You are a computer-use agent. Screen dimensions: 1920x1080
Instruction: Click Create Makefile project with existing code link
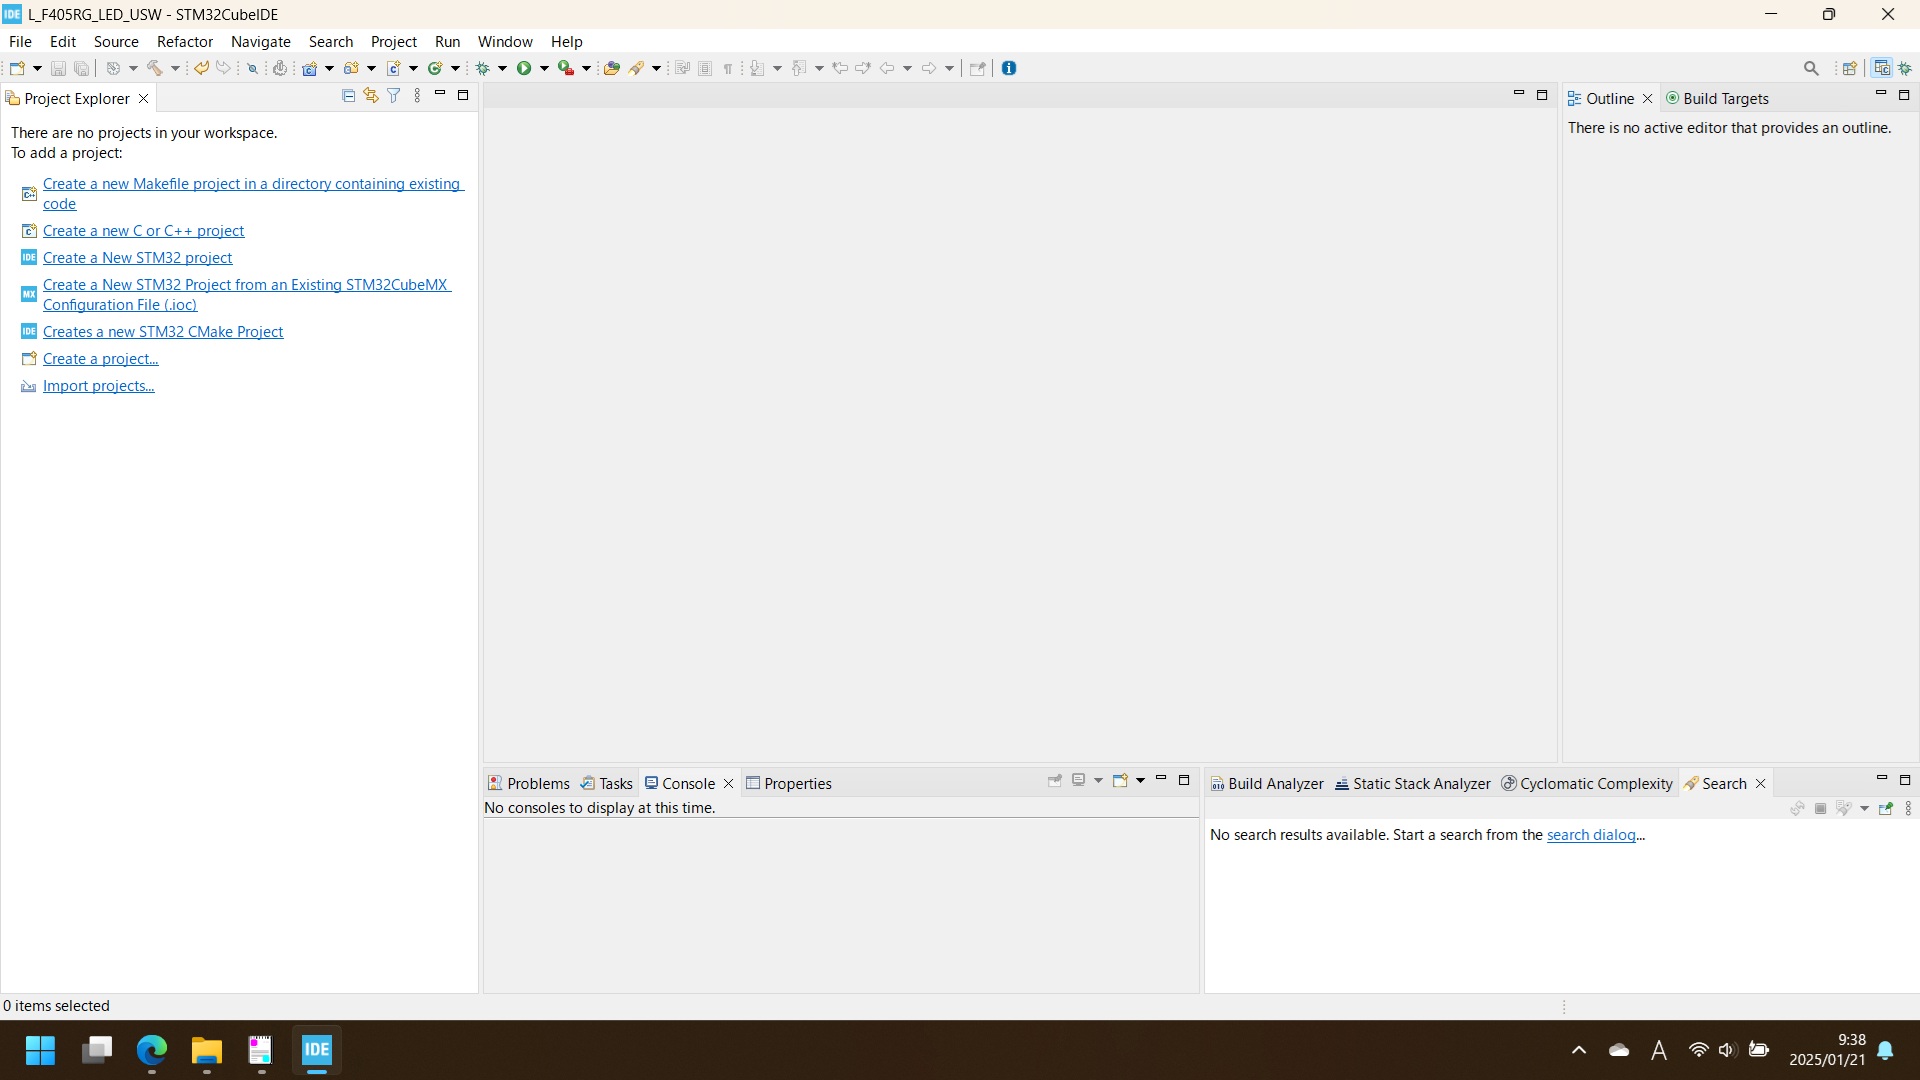pyautogui.click(x=253, y=193)
